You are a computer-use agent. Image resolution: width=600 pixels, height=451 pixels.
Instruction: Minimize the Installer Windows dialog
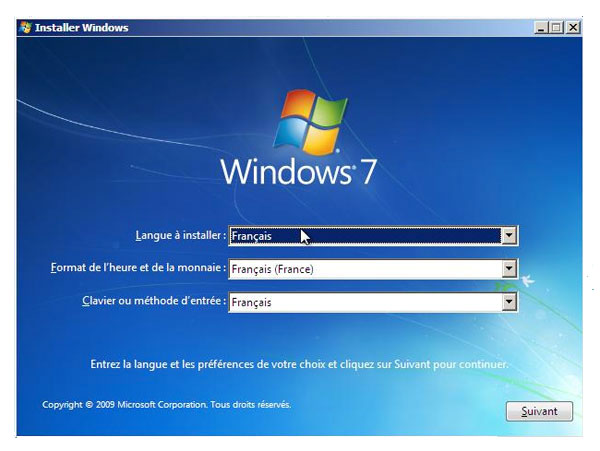point(541,28)
